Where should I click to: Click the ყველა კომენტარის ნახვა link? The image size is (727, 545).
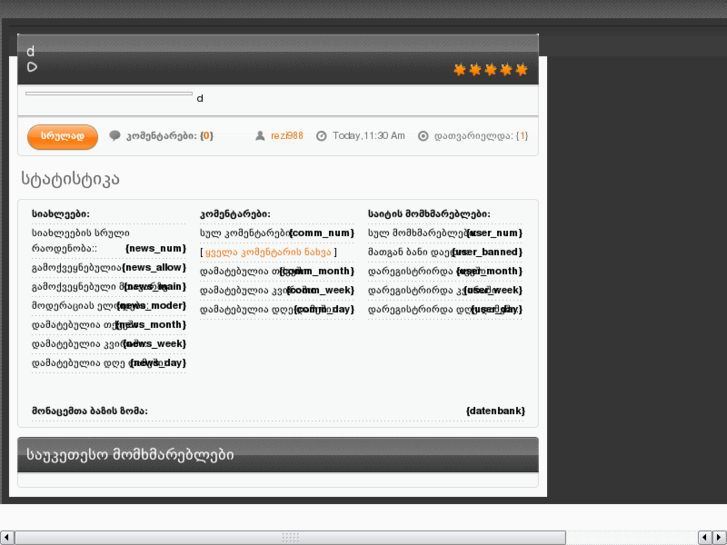click(268, 252)
